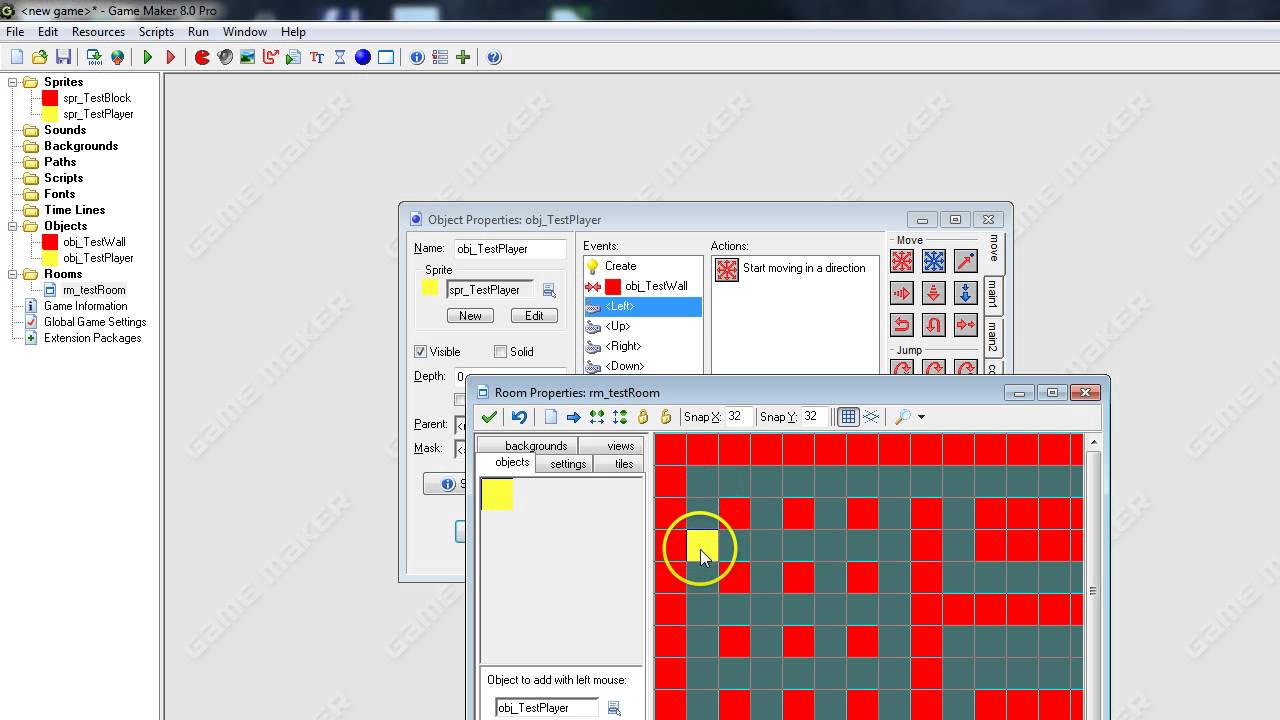
Task: Open Game Information from toolbar
Action: (x=417, y=57)
